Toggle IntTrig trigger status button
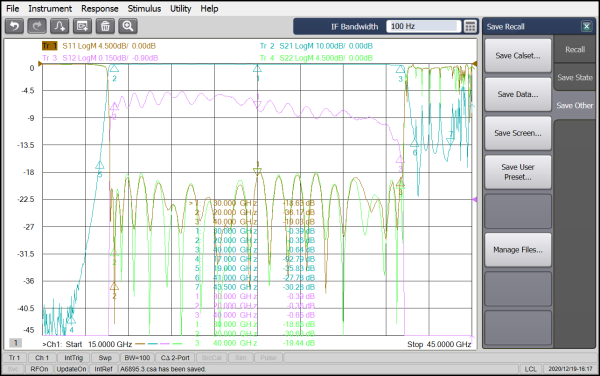The height and width of the screenshot is (376, 600). [73, 358]
